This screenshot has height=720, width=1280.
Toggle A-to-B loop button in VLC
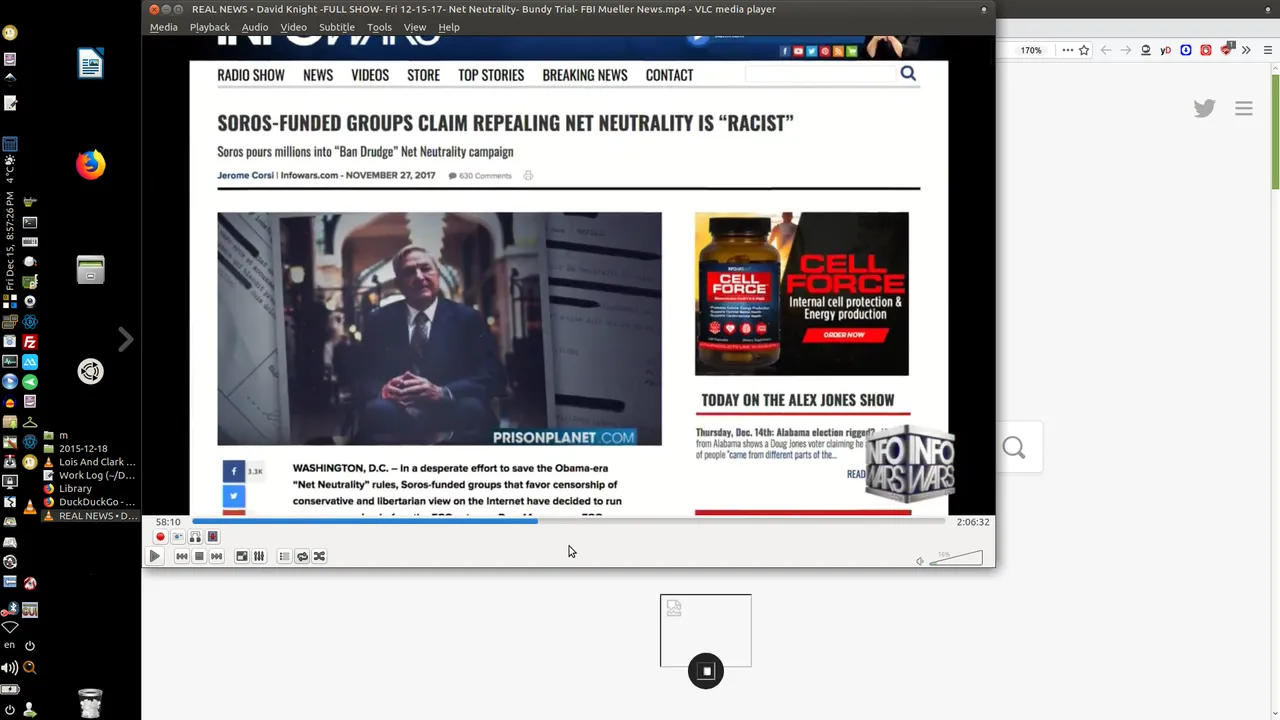[x=195, y=537]
